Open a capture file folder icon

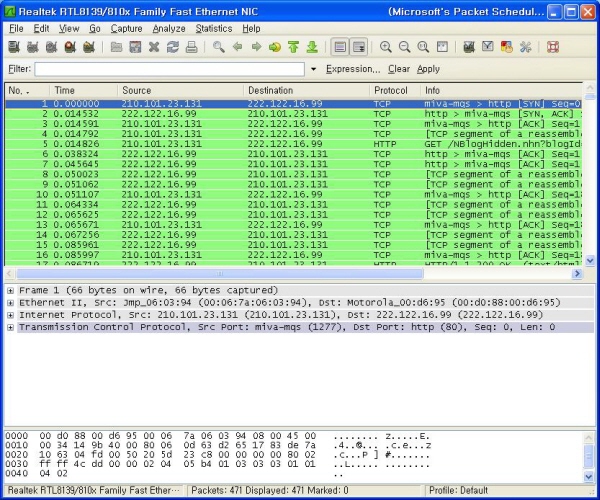[116, 47]
